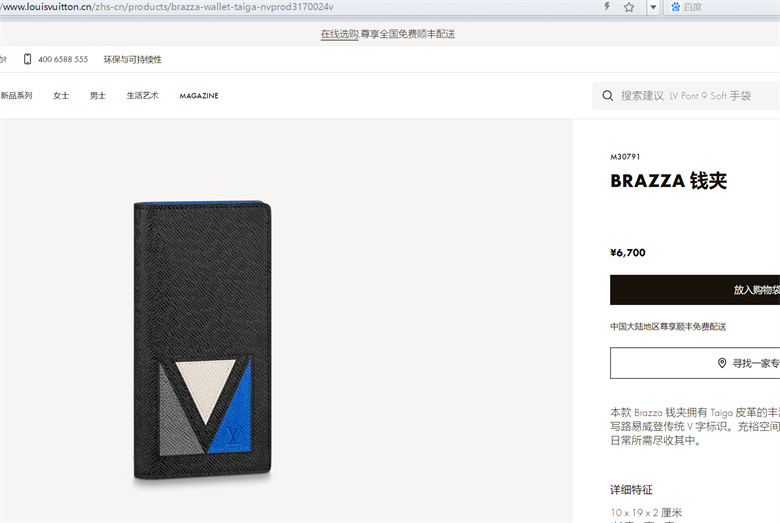Click the lightning bolt speed icon
Viewport: 780px width, 523px height.
607,6
